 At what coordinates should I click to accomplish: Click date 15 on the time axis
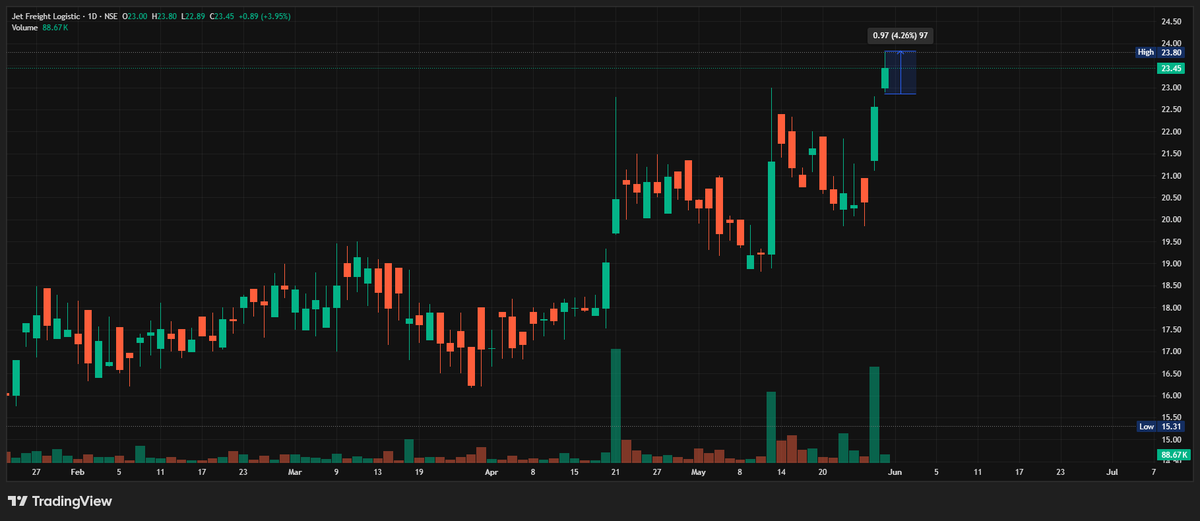point(574,470)
